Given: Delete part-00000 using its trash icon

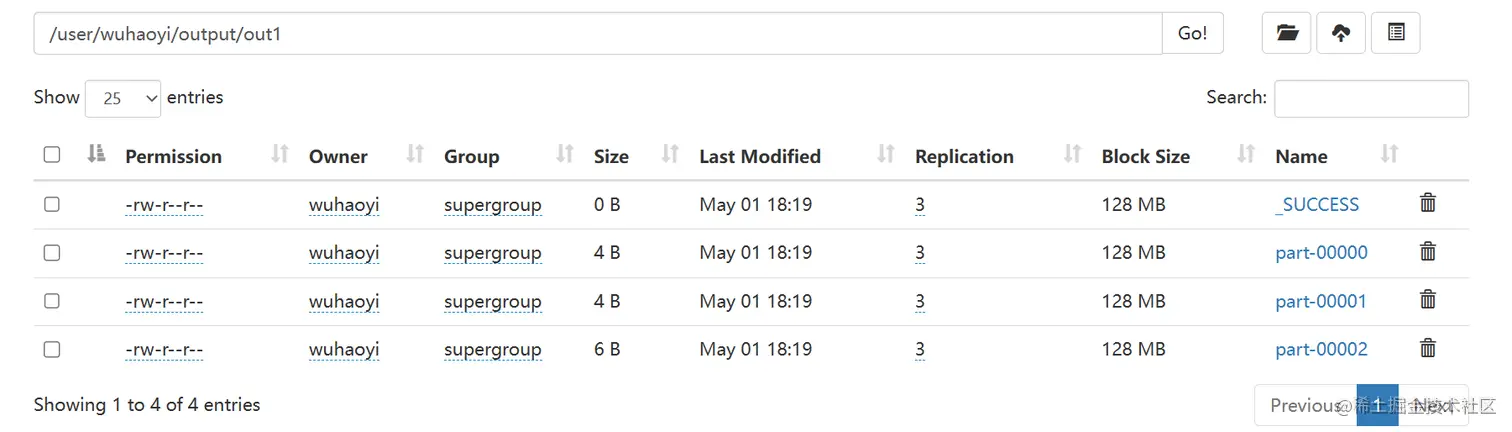Looking at the screenshot, I should click(x=1428, y=251).
